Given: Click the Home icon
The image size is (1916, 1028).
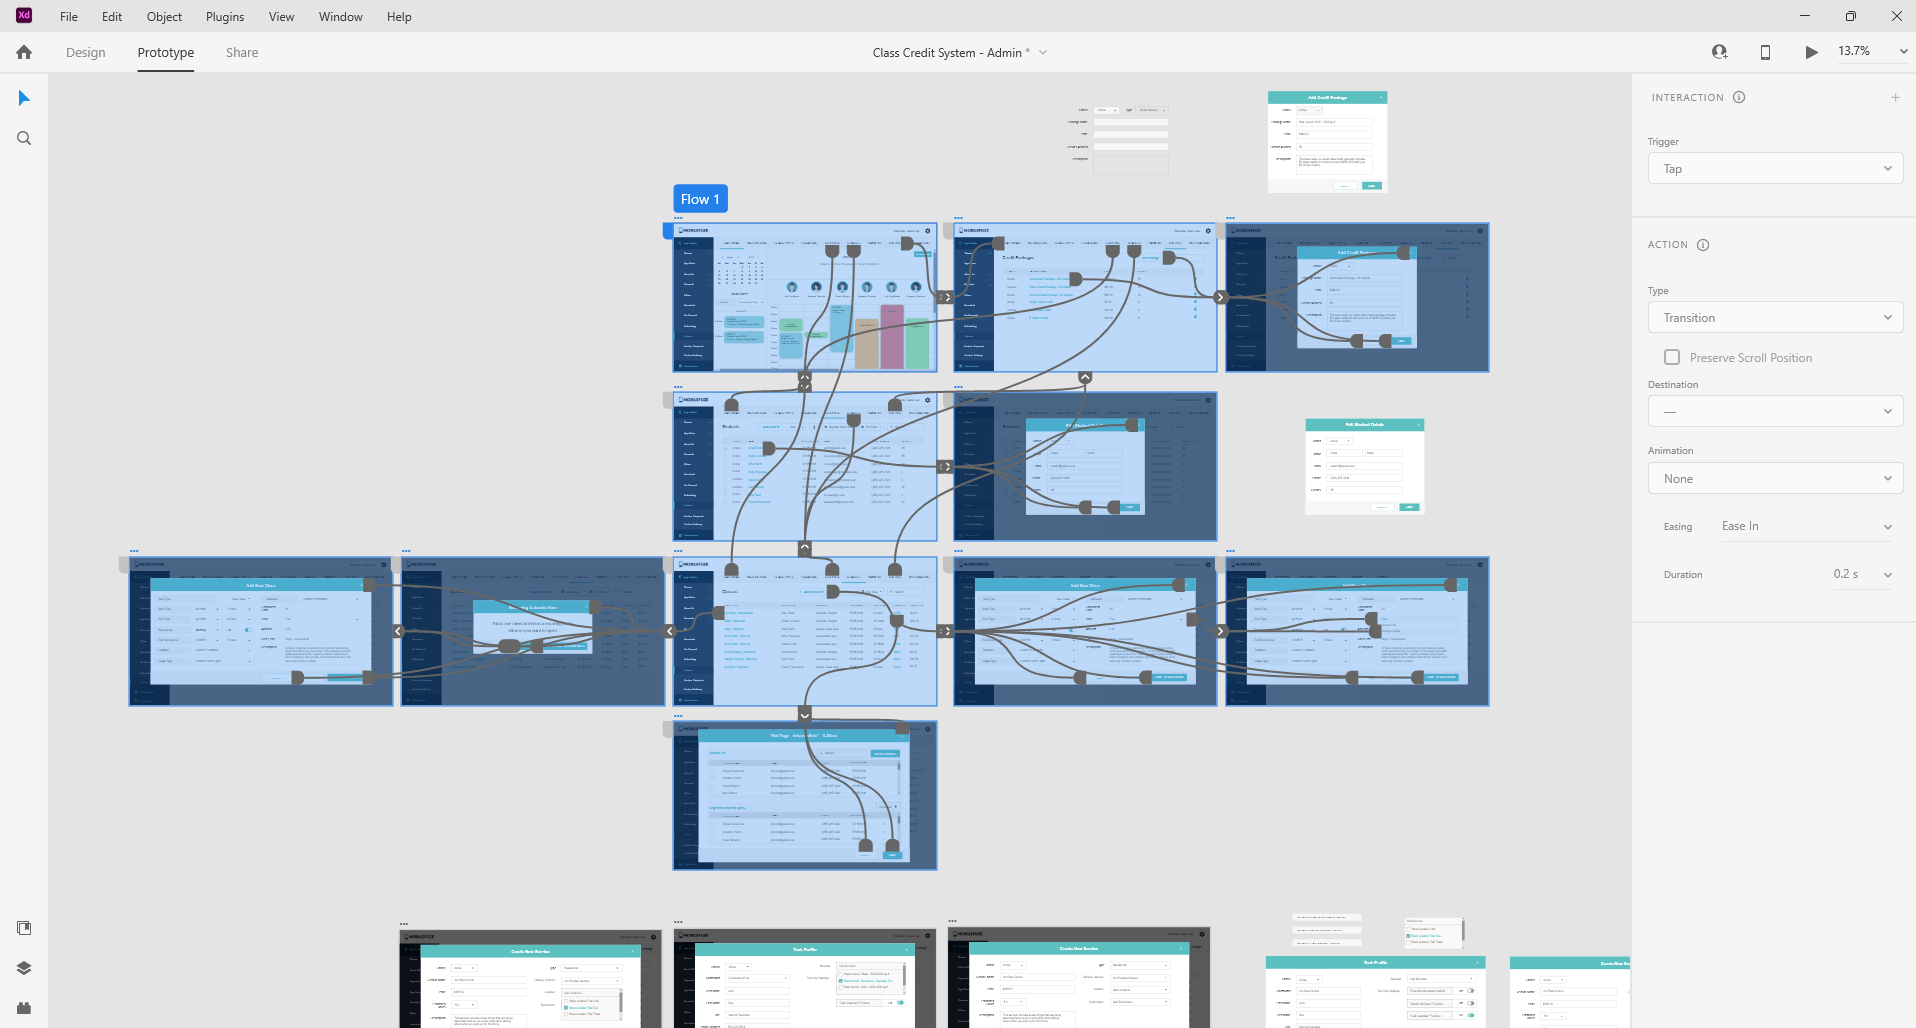Looking at the screenshot, I should point(24,52).
